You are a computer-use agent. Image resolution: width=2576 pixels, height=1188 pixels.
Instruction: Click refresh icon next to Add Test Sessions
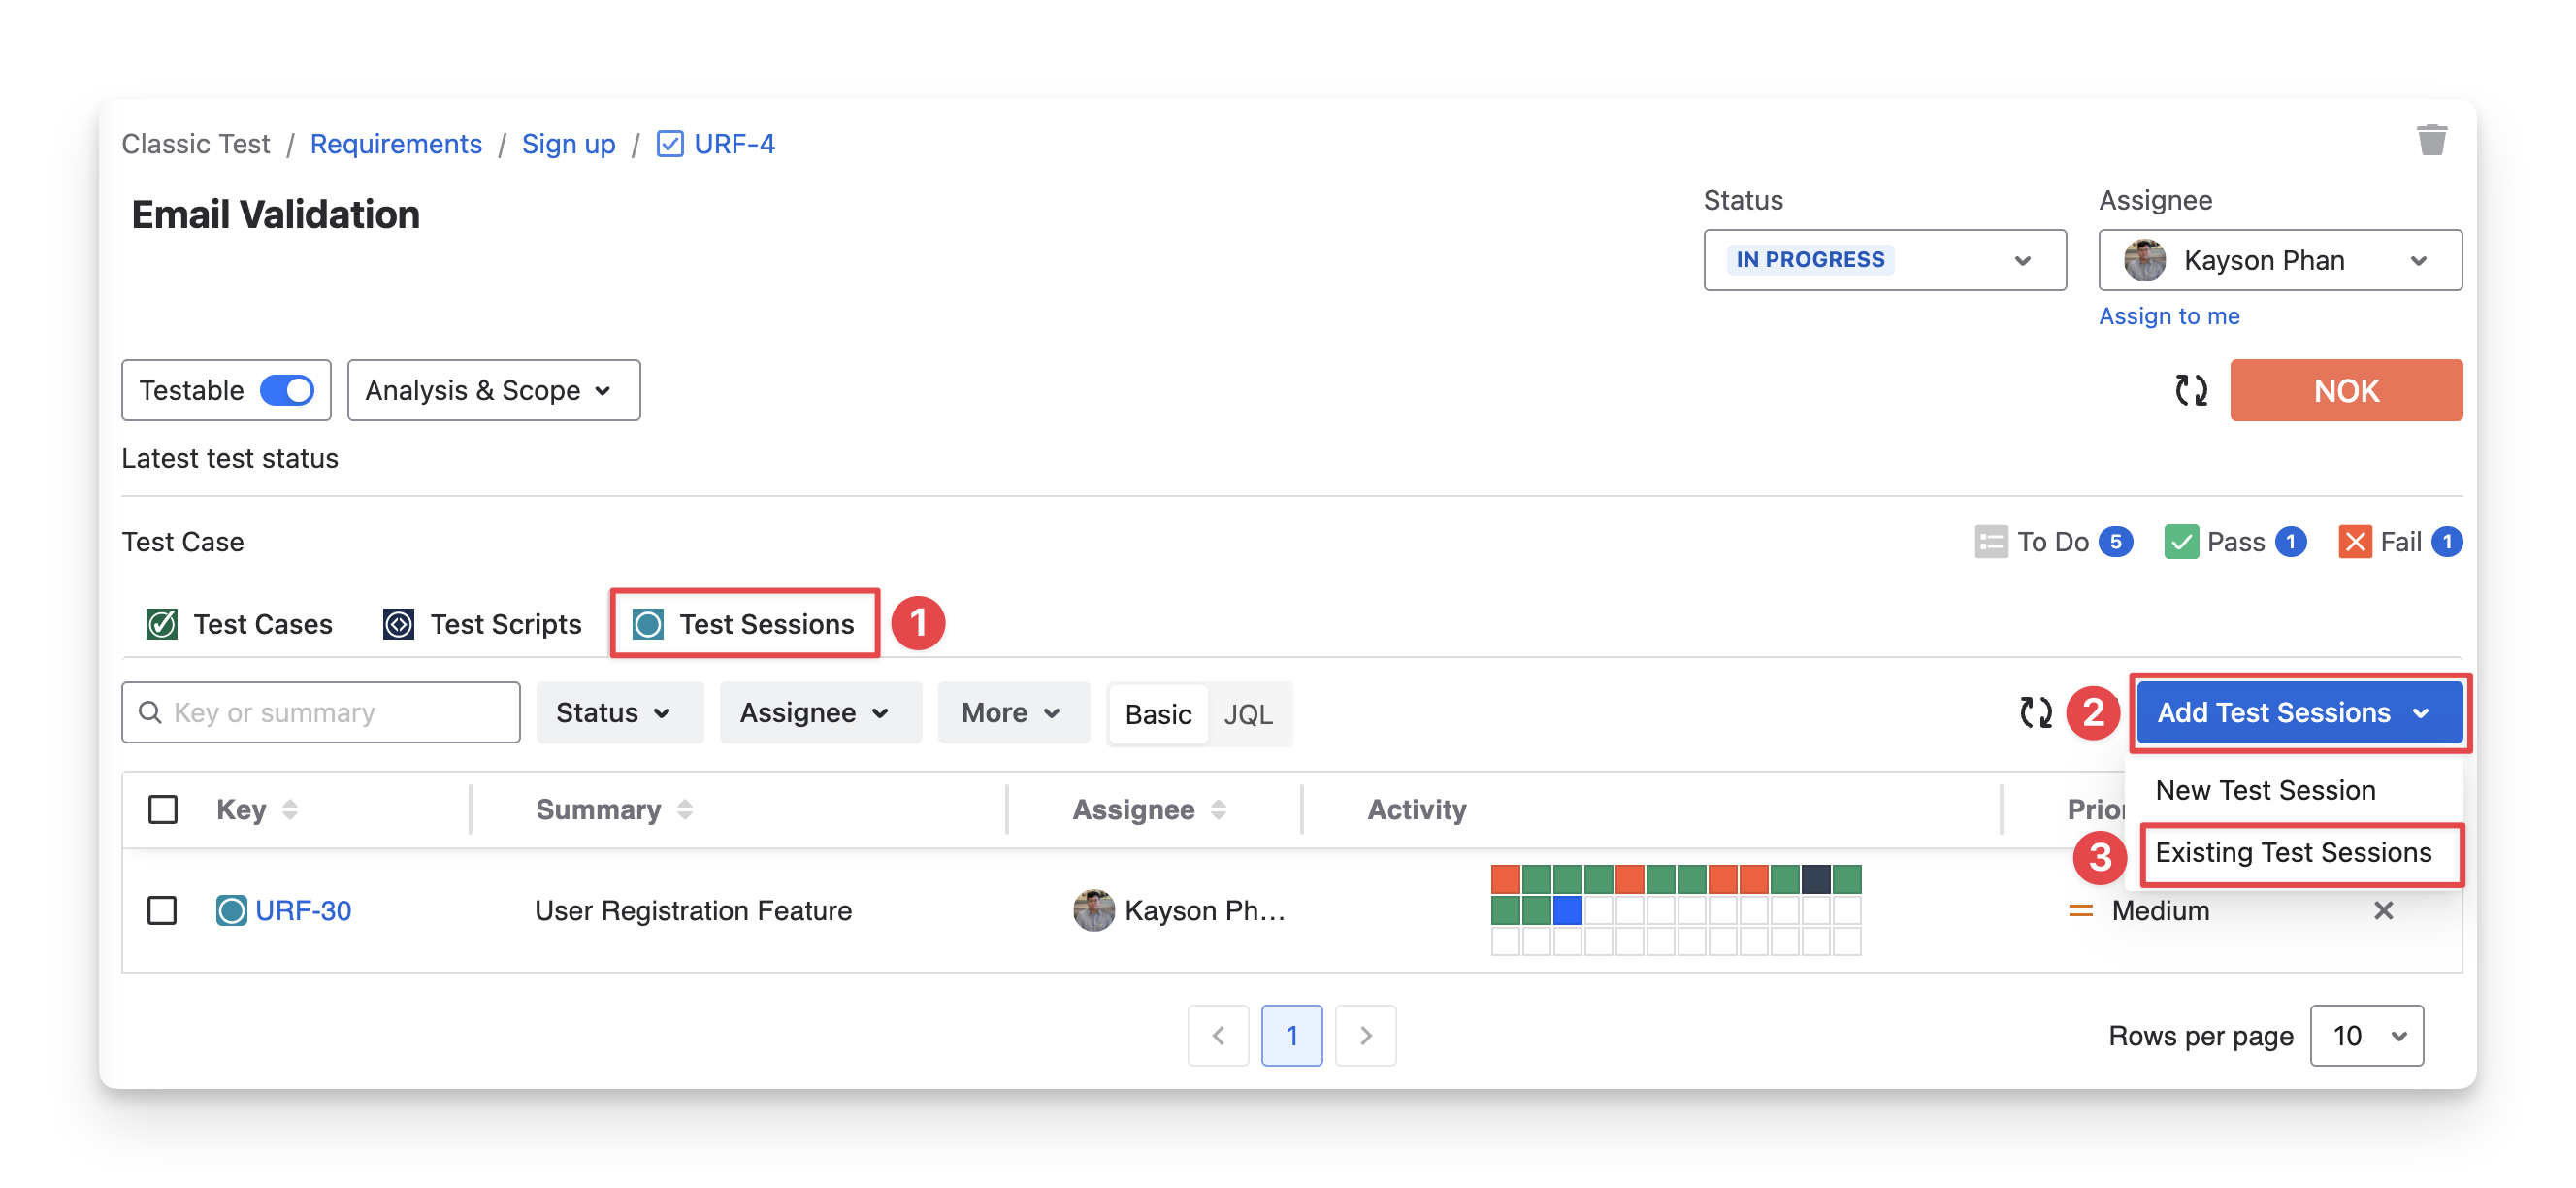pyautogui.click(x=2036, y=712)
